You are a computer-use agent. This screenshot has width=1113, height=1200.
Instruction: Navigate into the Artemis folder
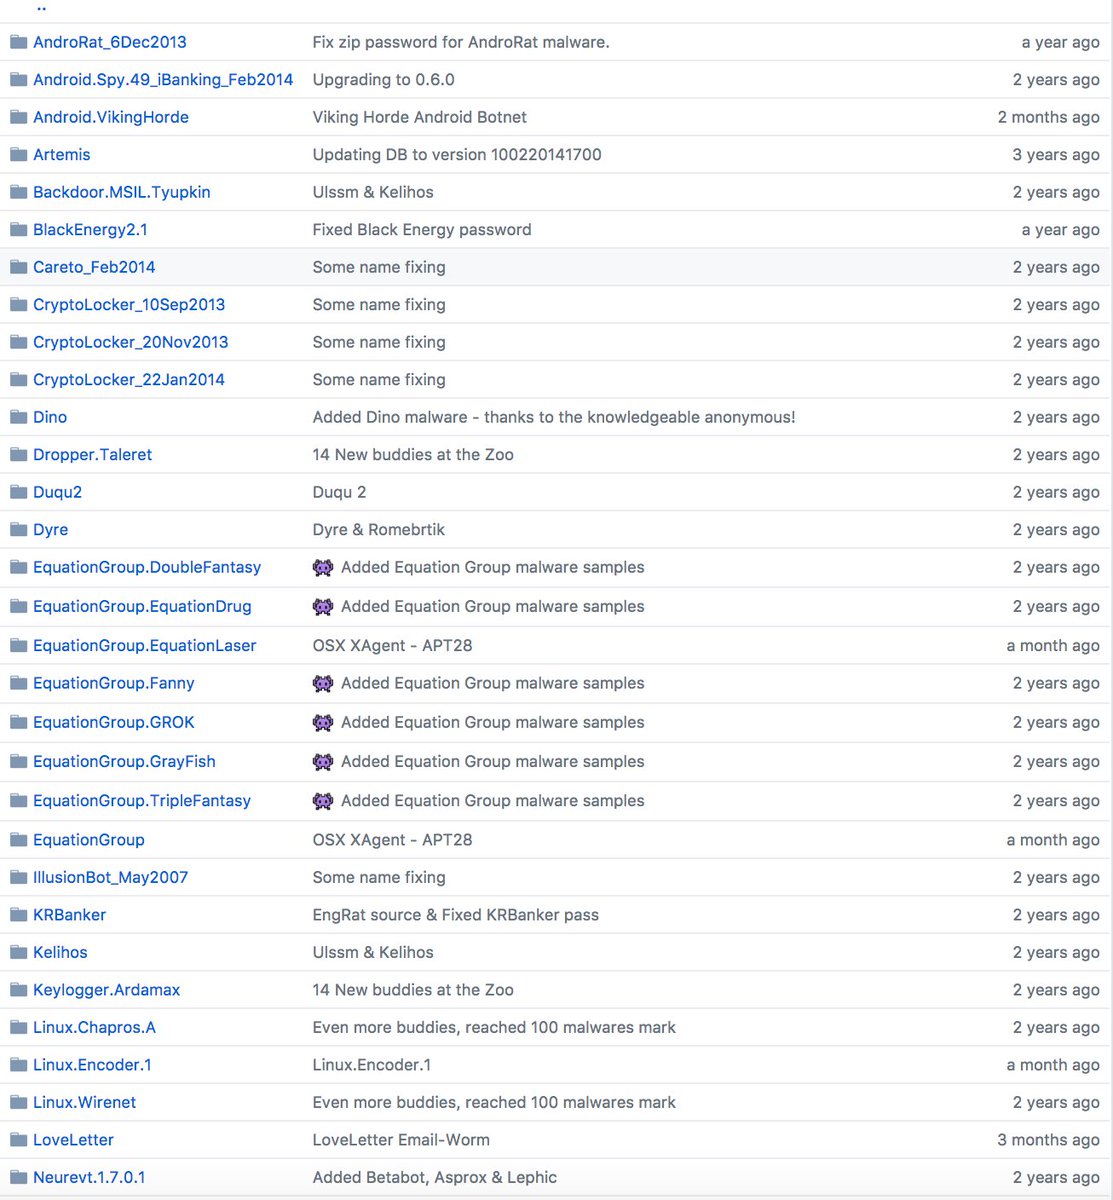(62, 154)
